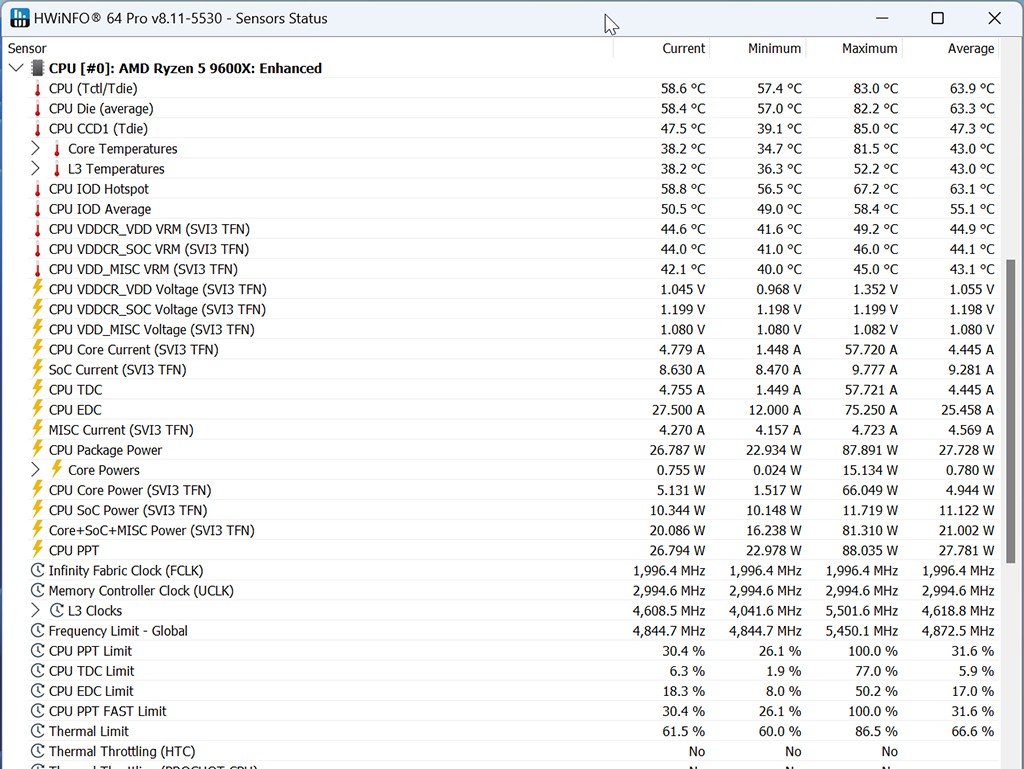Click thermometer icon of Core Temperatures
Image resolution: width=1024 pixels, height=769 pixels.
[57, 149]
